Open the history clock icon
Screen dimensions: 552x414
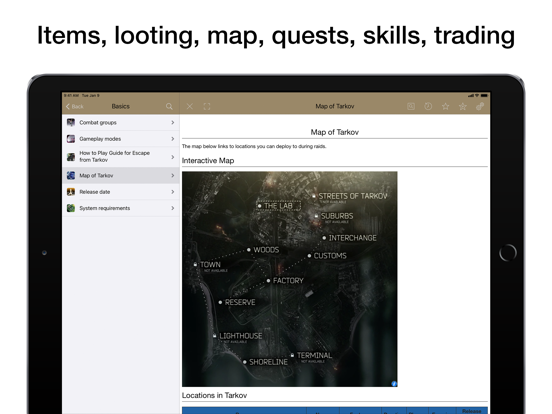[x=428, y=106]
